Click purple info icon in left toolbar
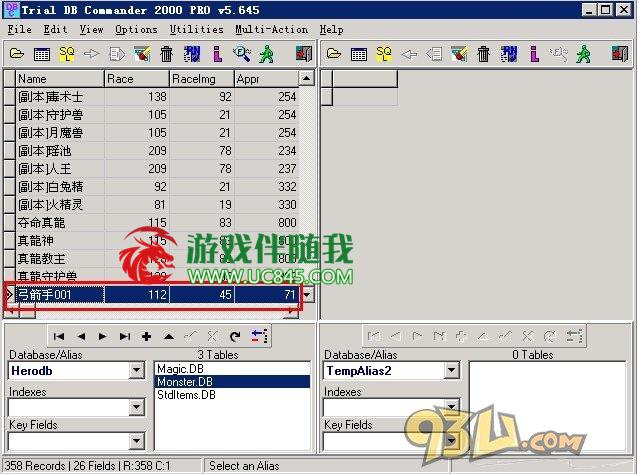The width and height of the screenshot is (637, 474). pyautogui.click(x=217, y=53)
